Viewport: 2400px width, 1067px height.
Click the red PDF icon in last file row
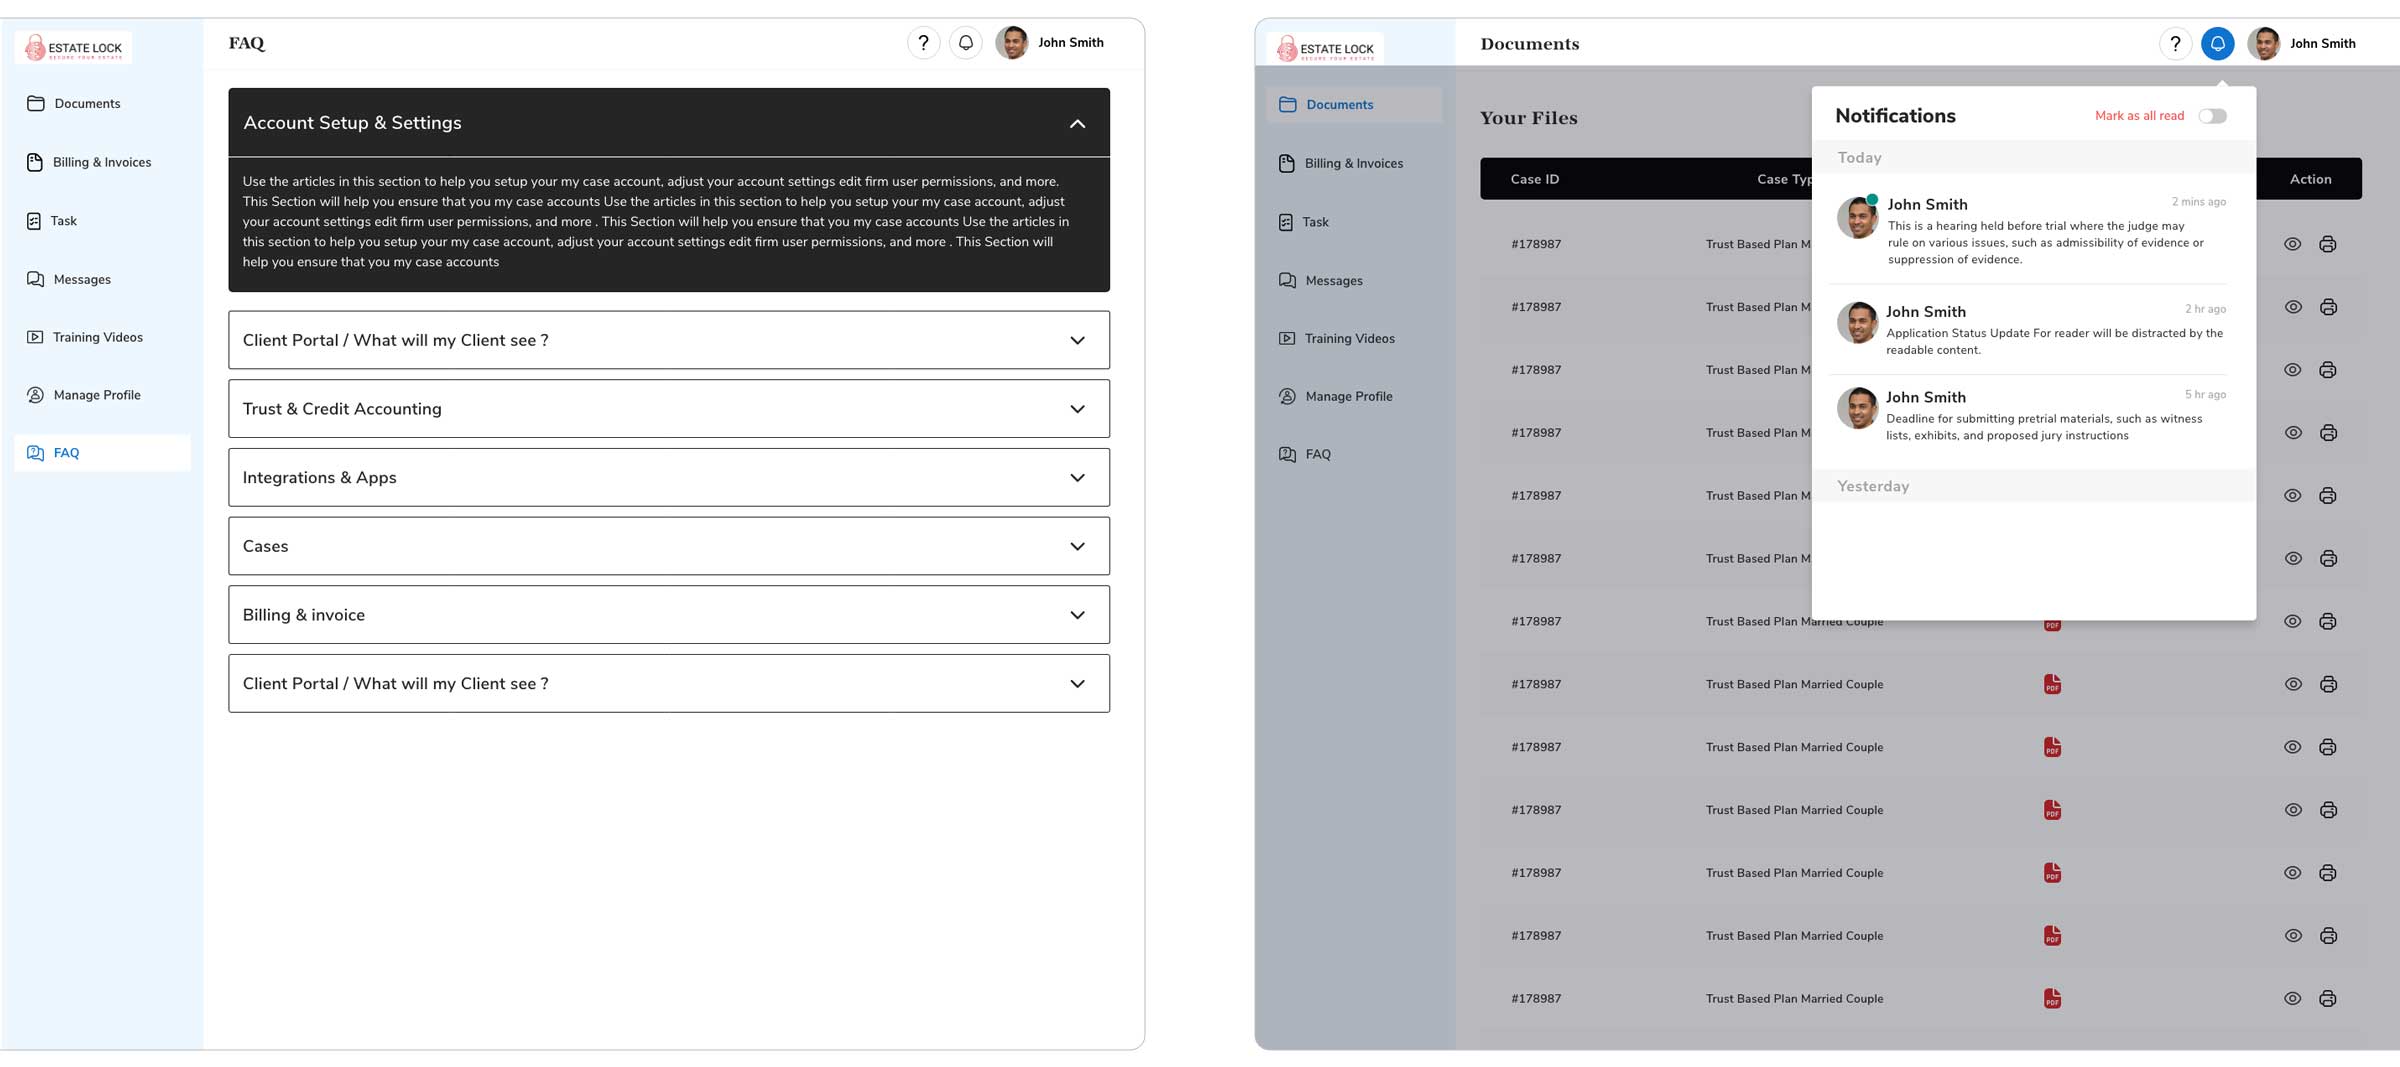(2052, 998)
